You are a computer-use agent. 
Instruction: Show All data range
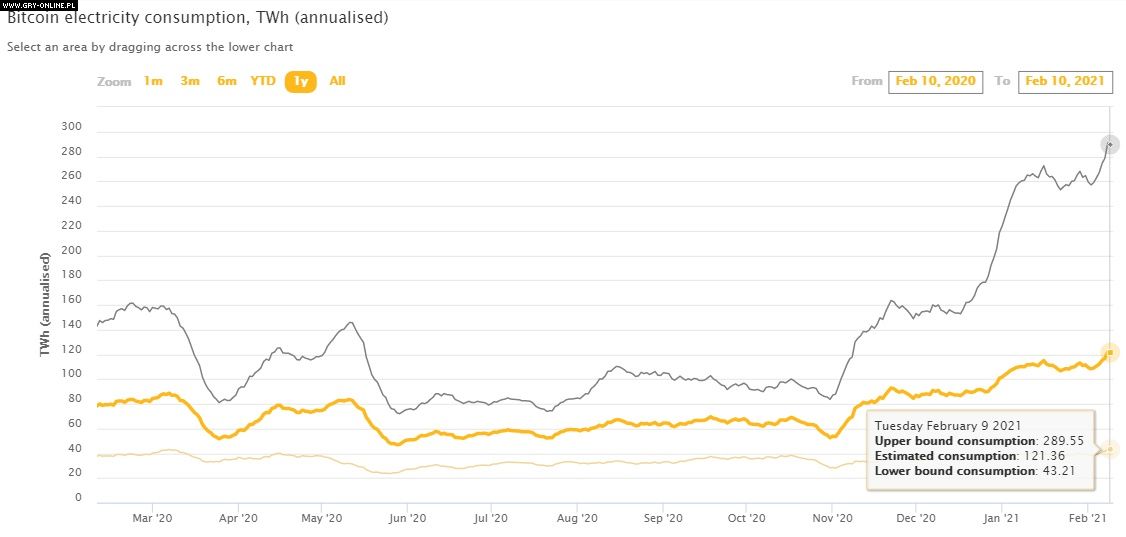point(337,81)
